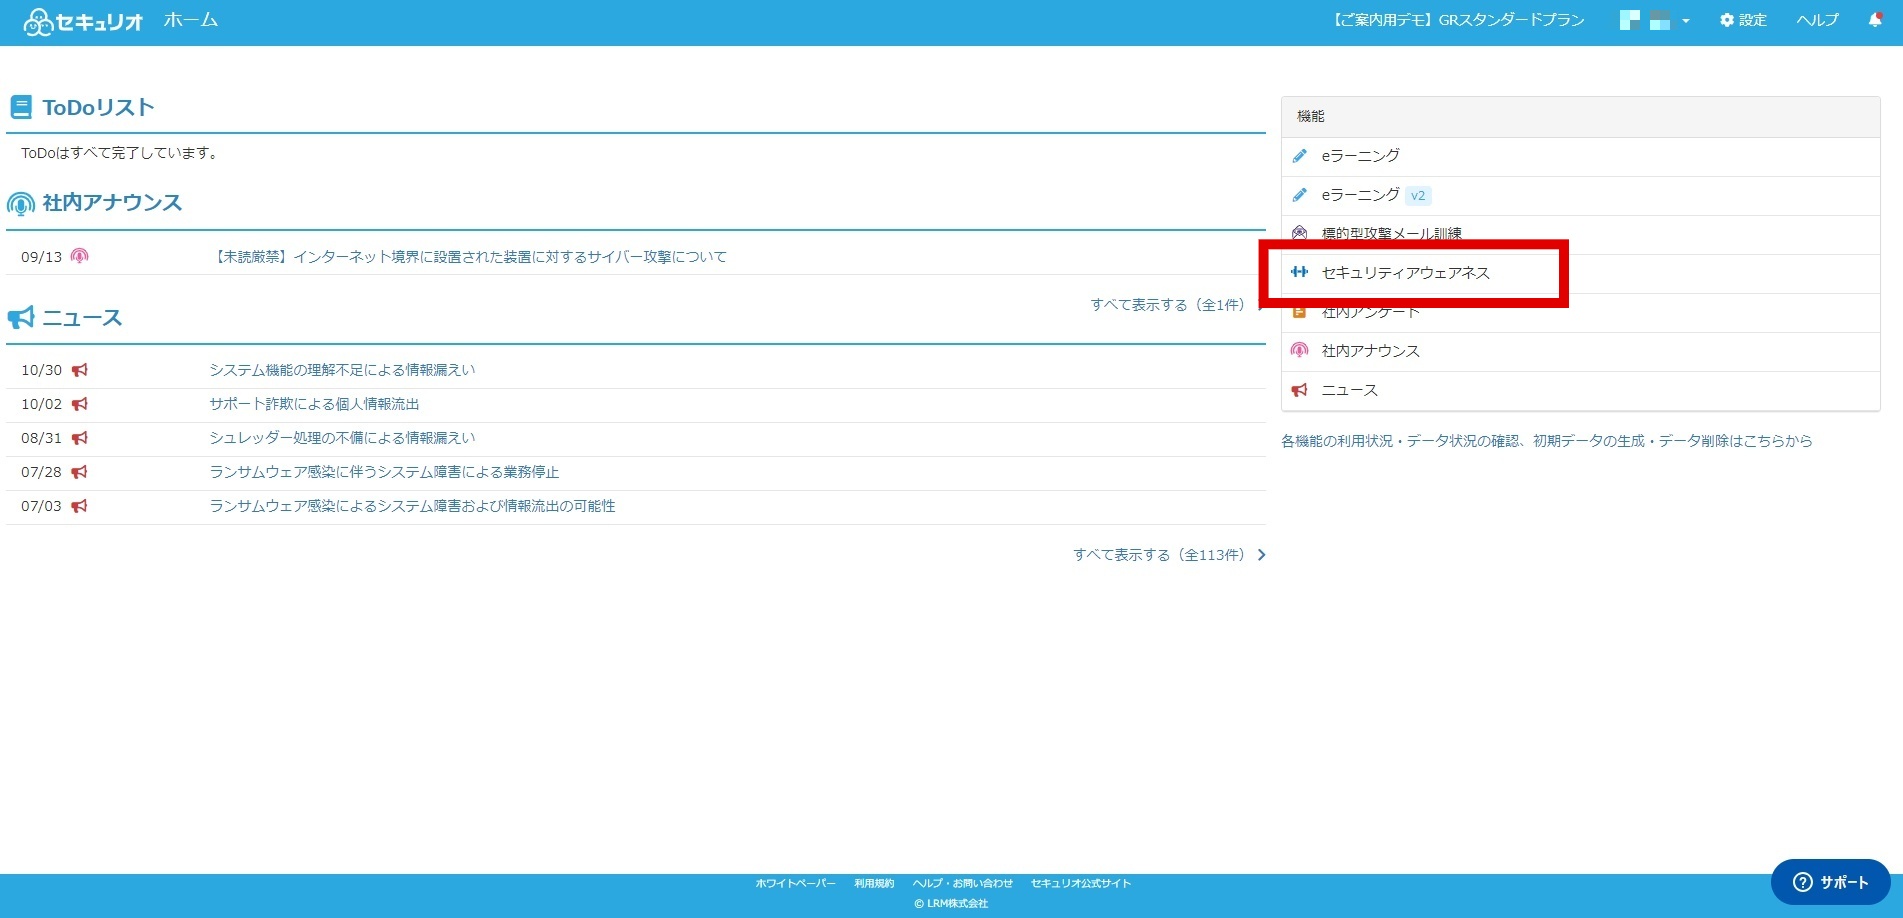Click the ニュース heading megaphone icon
1903x918 pixels.
pos(21,318)
